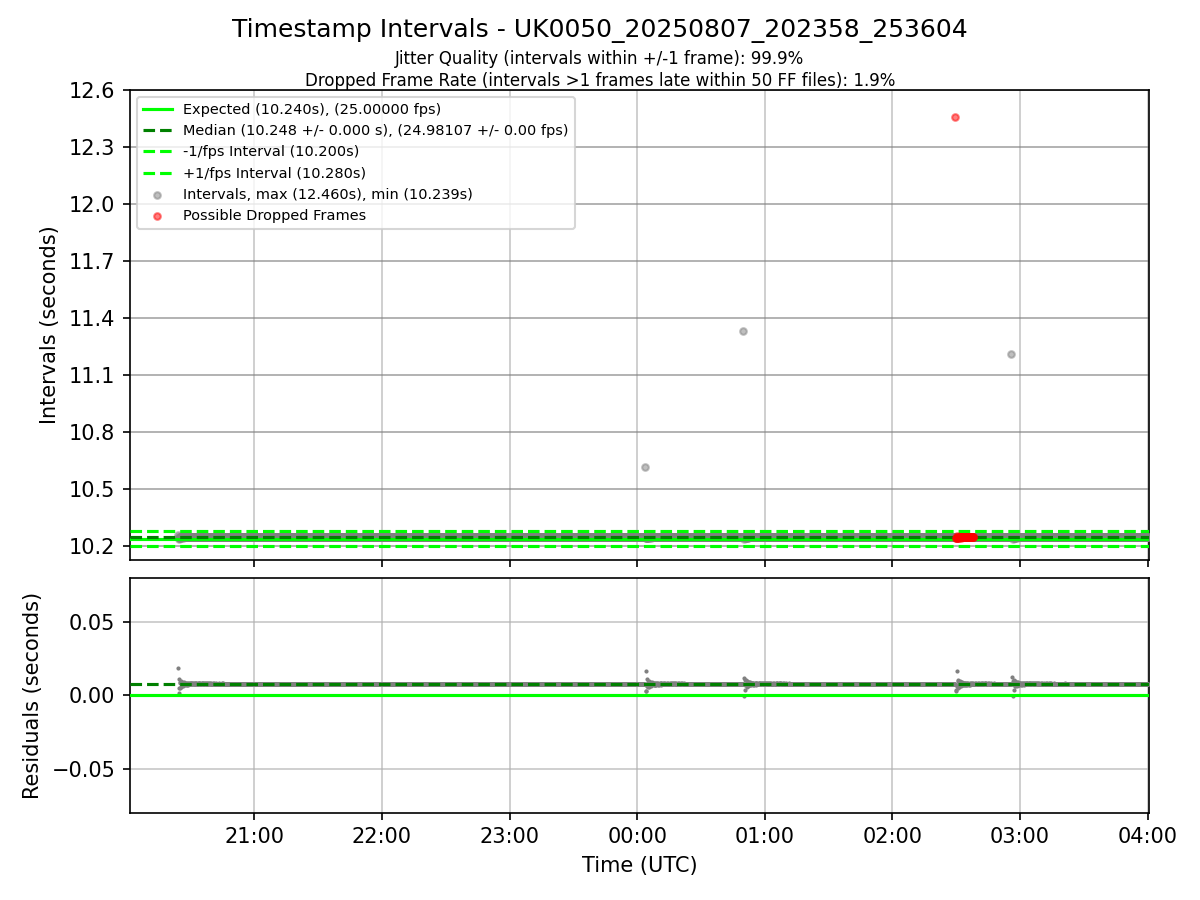Click the gray interval point near 11.2s
Screen dimensions: 1200x900
pos(1011,354)
